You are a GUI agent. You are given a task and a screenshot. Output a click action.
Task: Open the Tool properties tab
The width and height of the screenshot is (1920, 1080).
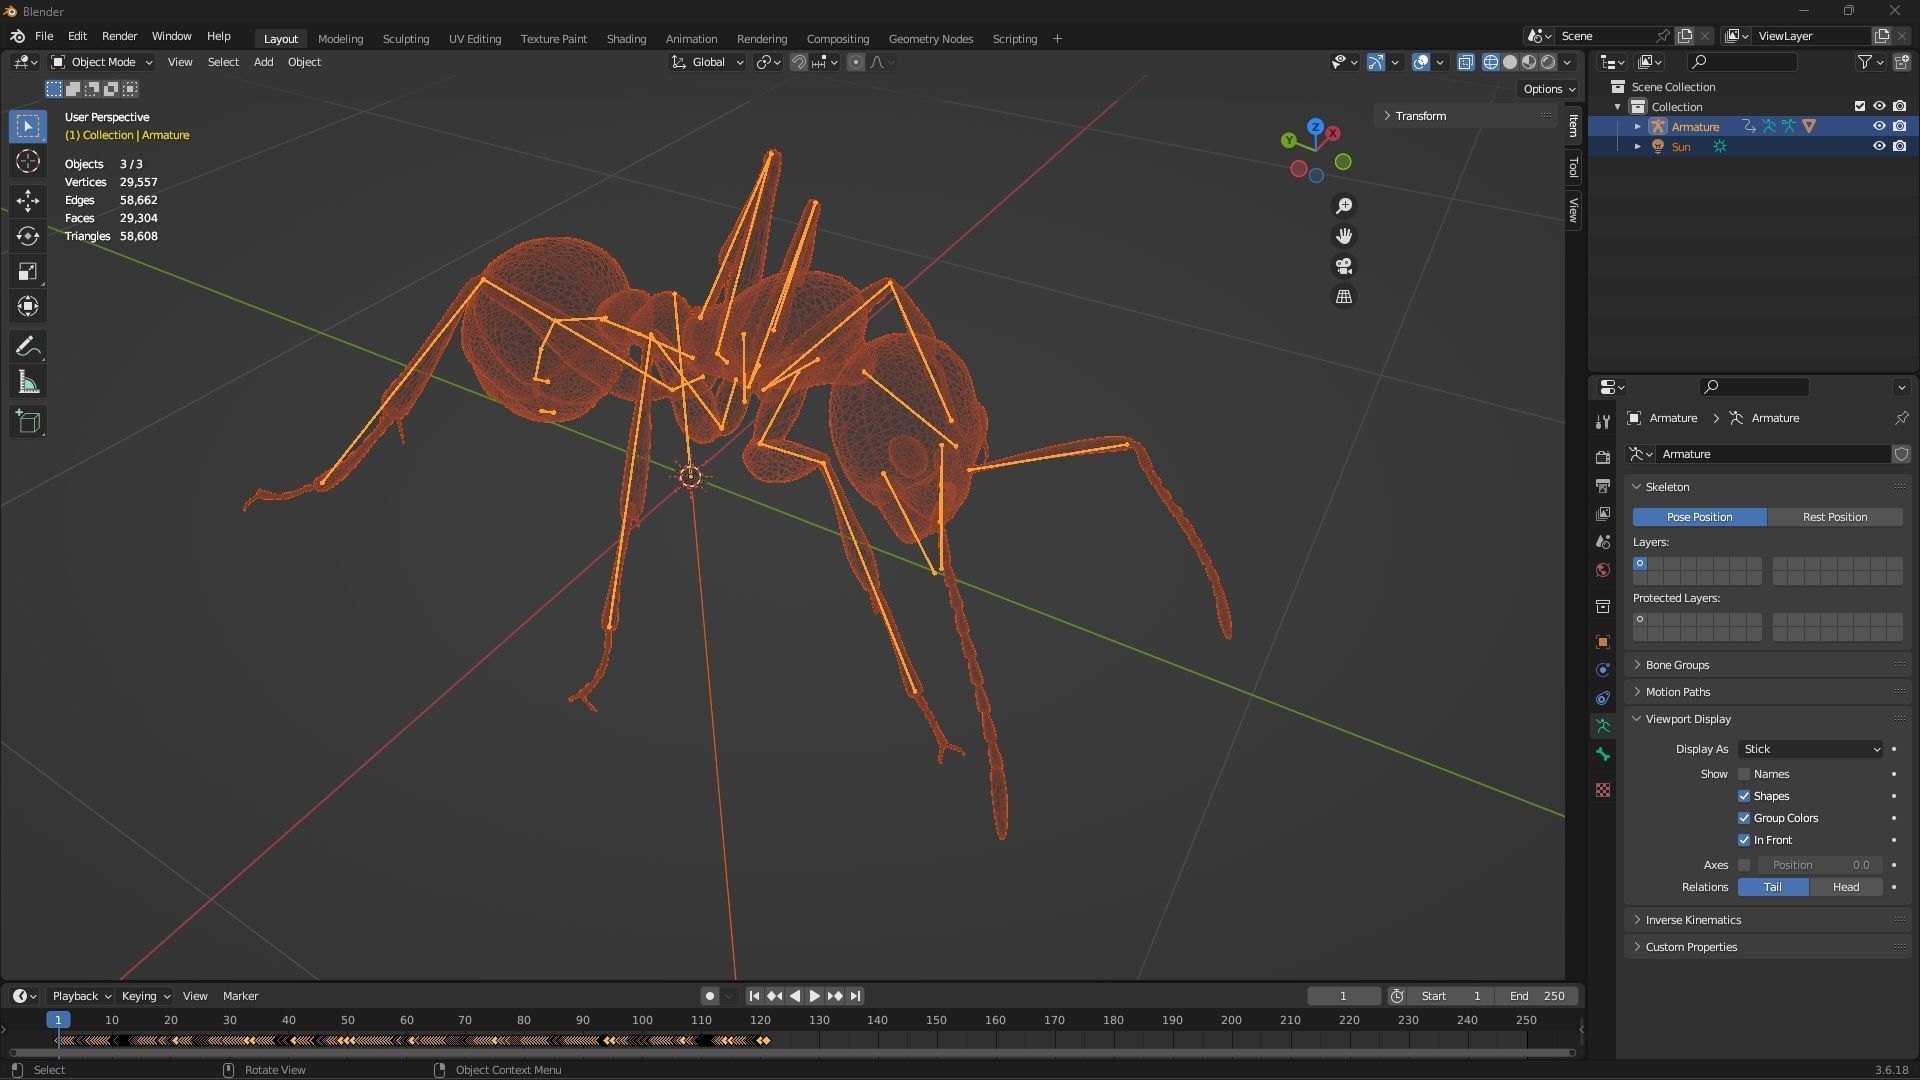[x=1603, y=422]
